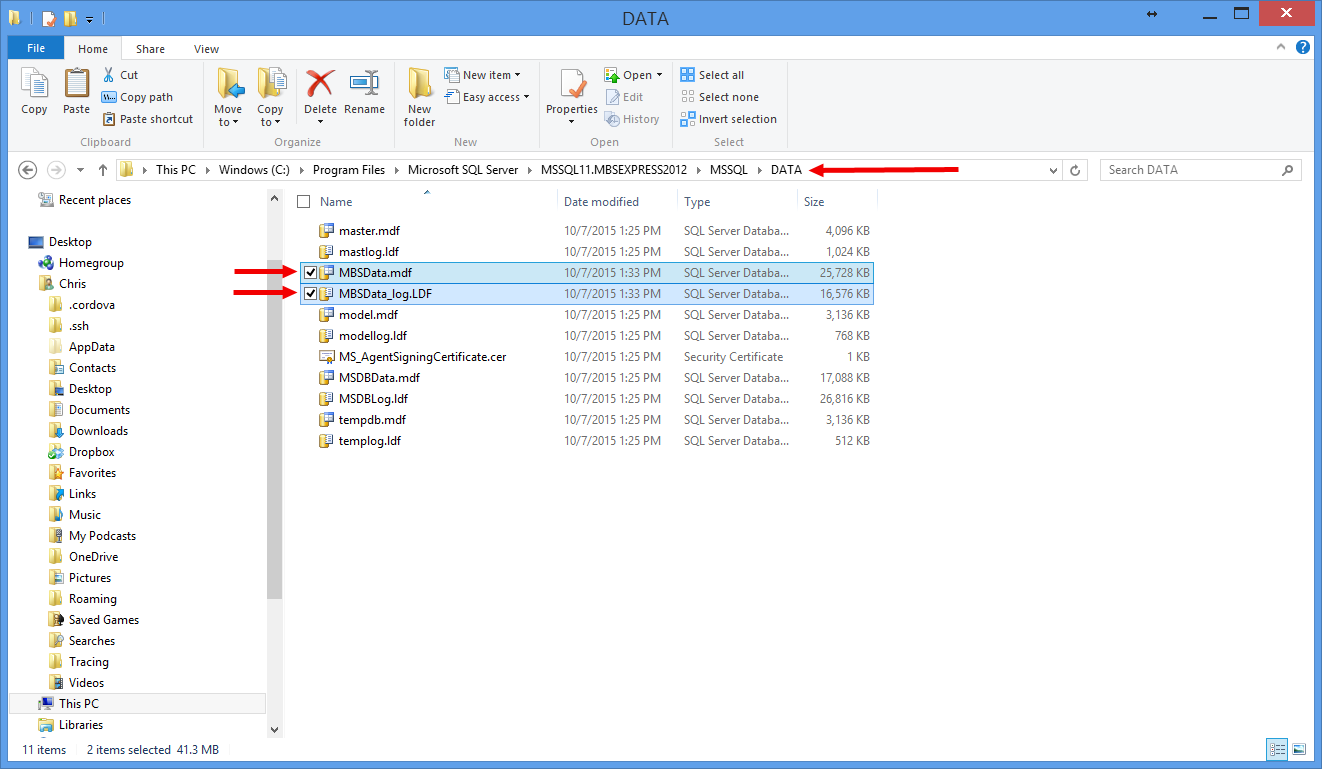Open the Move to dropdown
Screen dimensions: 1322x769
click(228, 97)
